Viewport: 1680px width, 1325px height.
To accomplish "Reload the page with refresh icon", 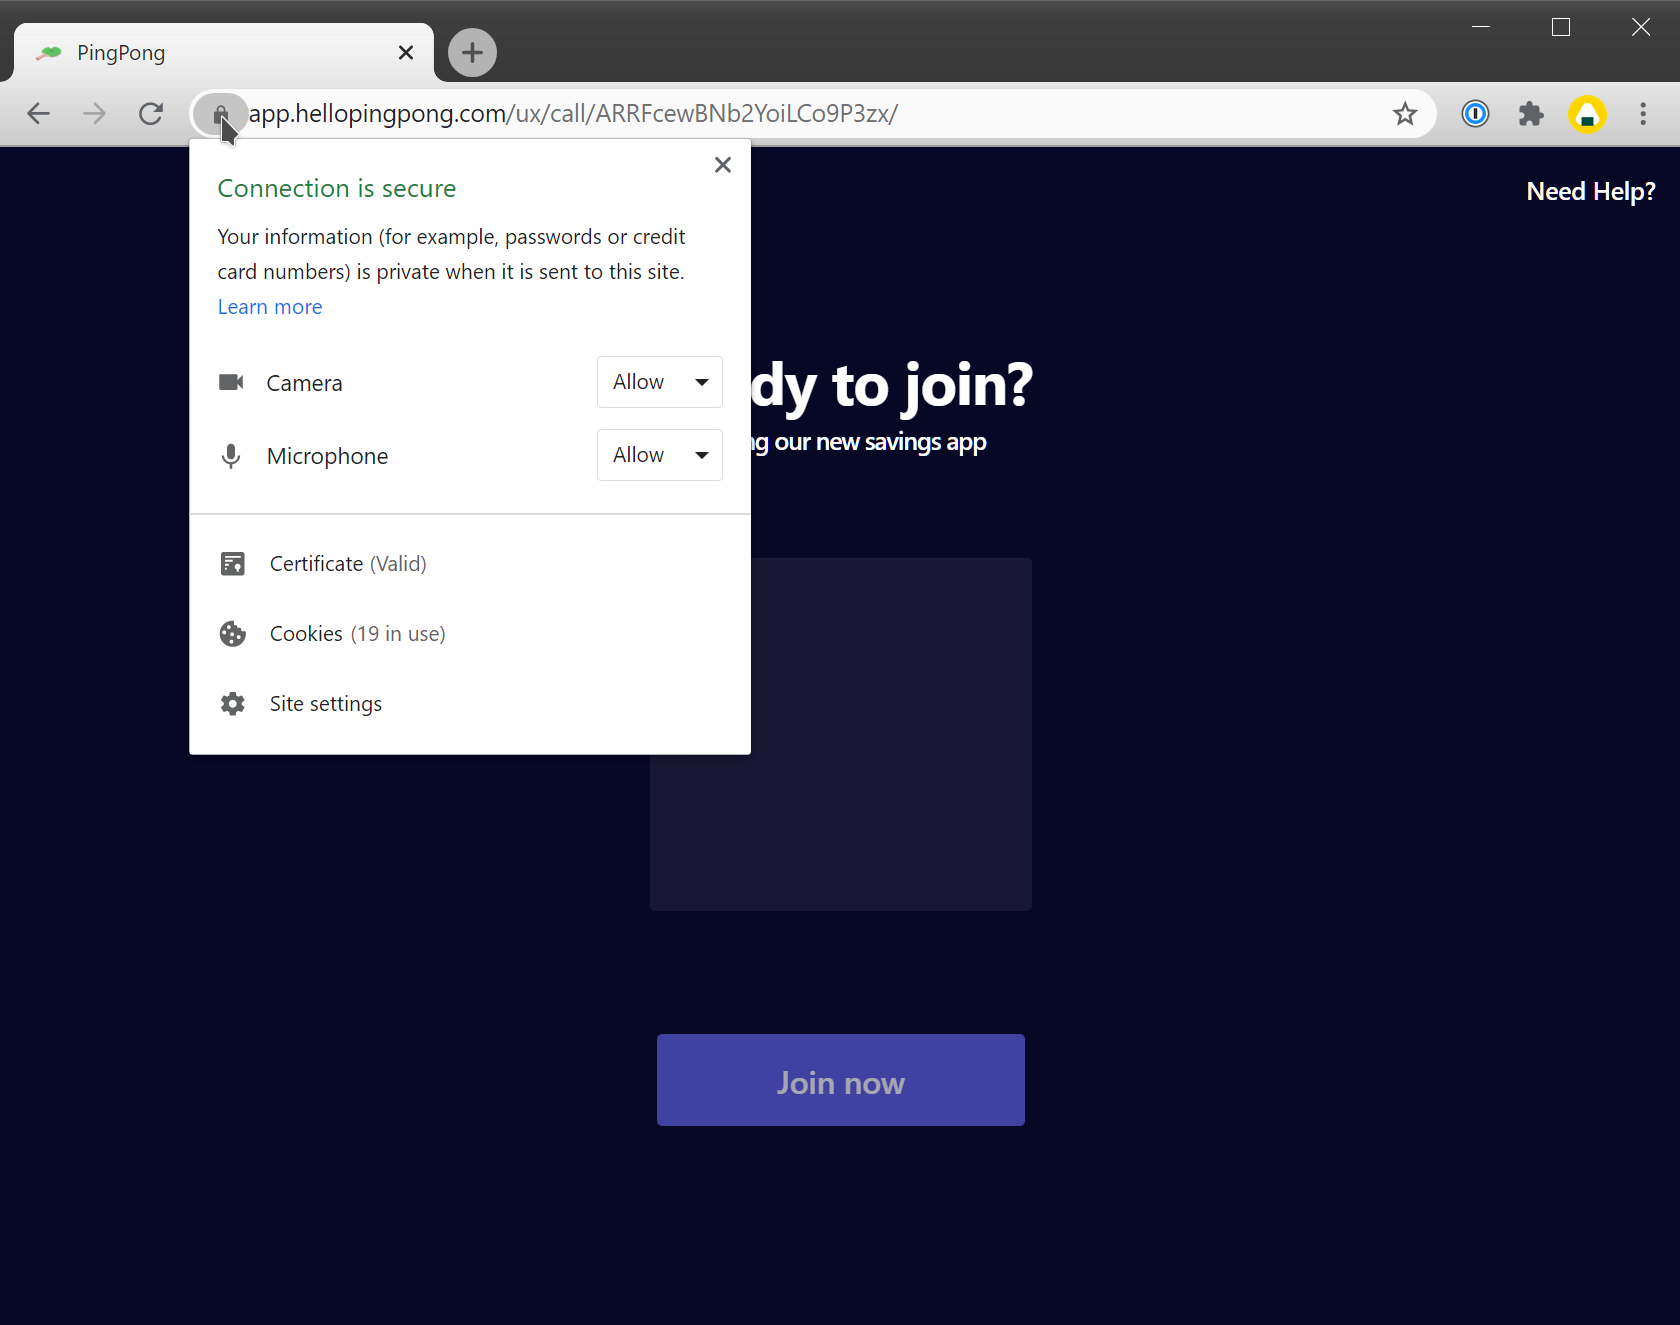I will point(151,114).
